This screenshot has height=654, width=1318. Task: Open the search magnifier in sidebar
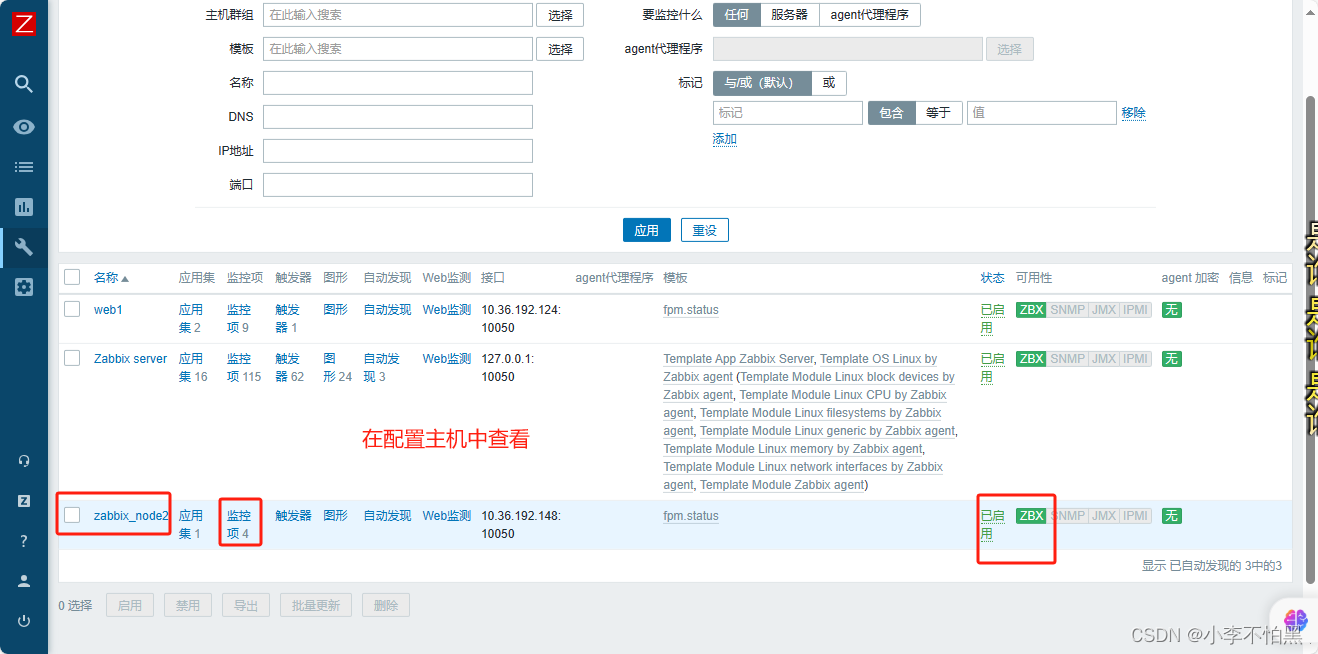[x=24, y=84]
